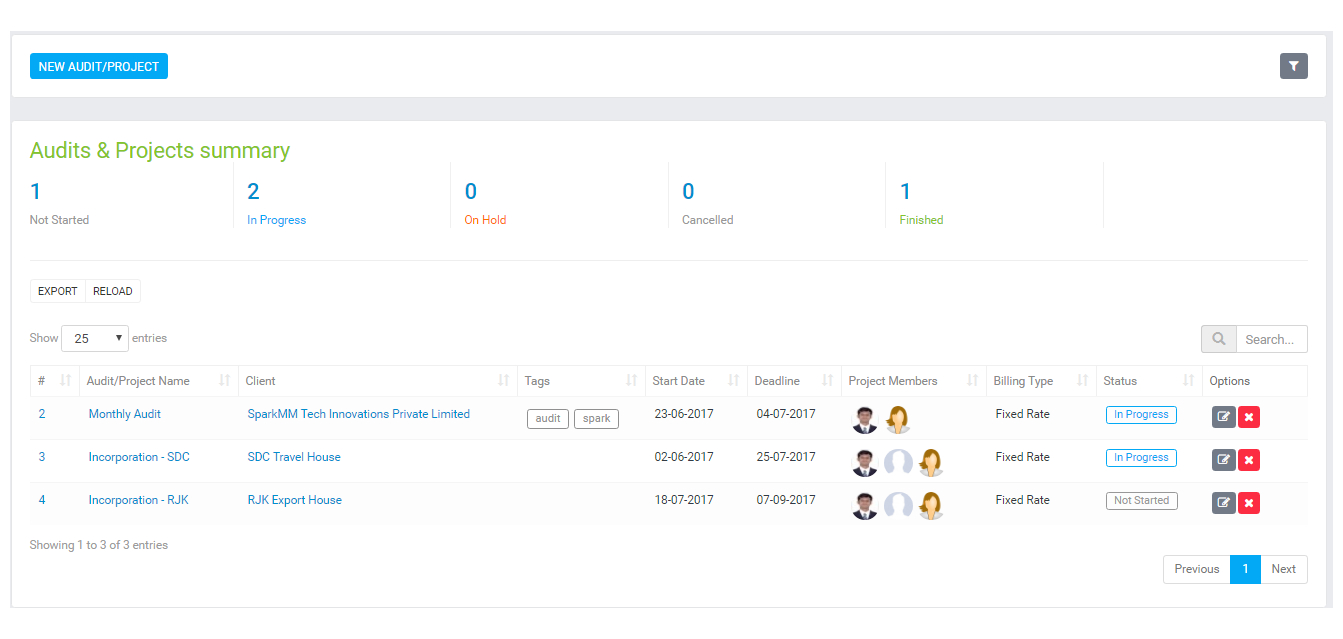Type in the Search field

[x=1270, y=339]
